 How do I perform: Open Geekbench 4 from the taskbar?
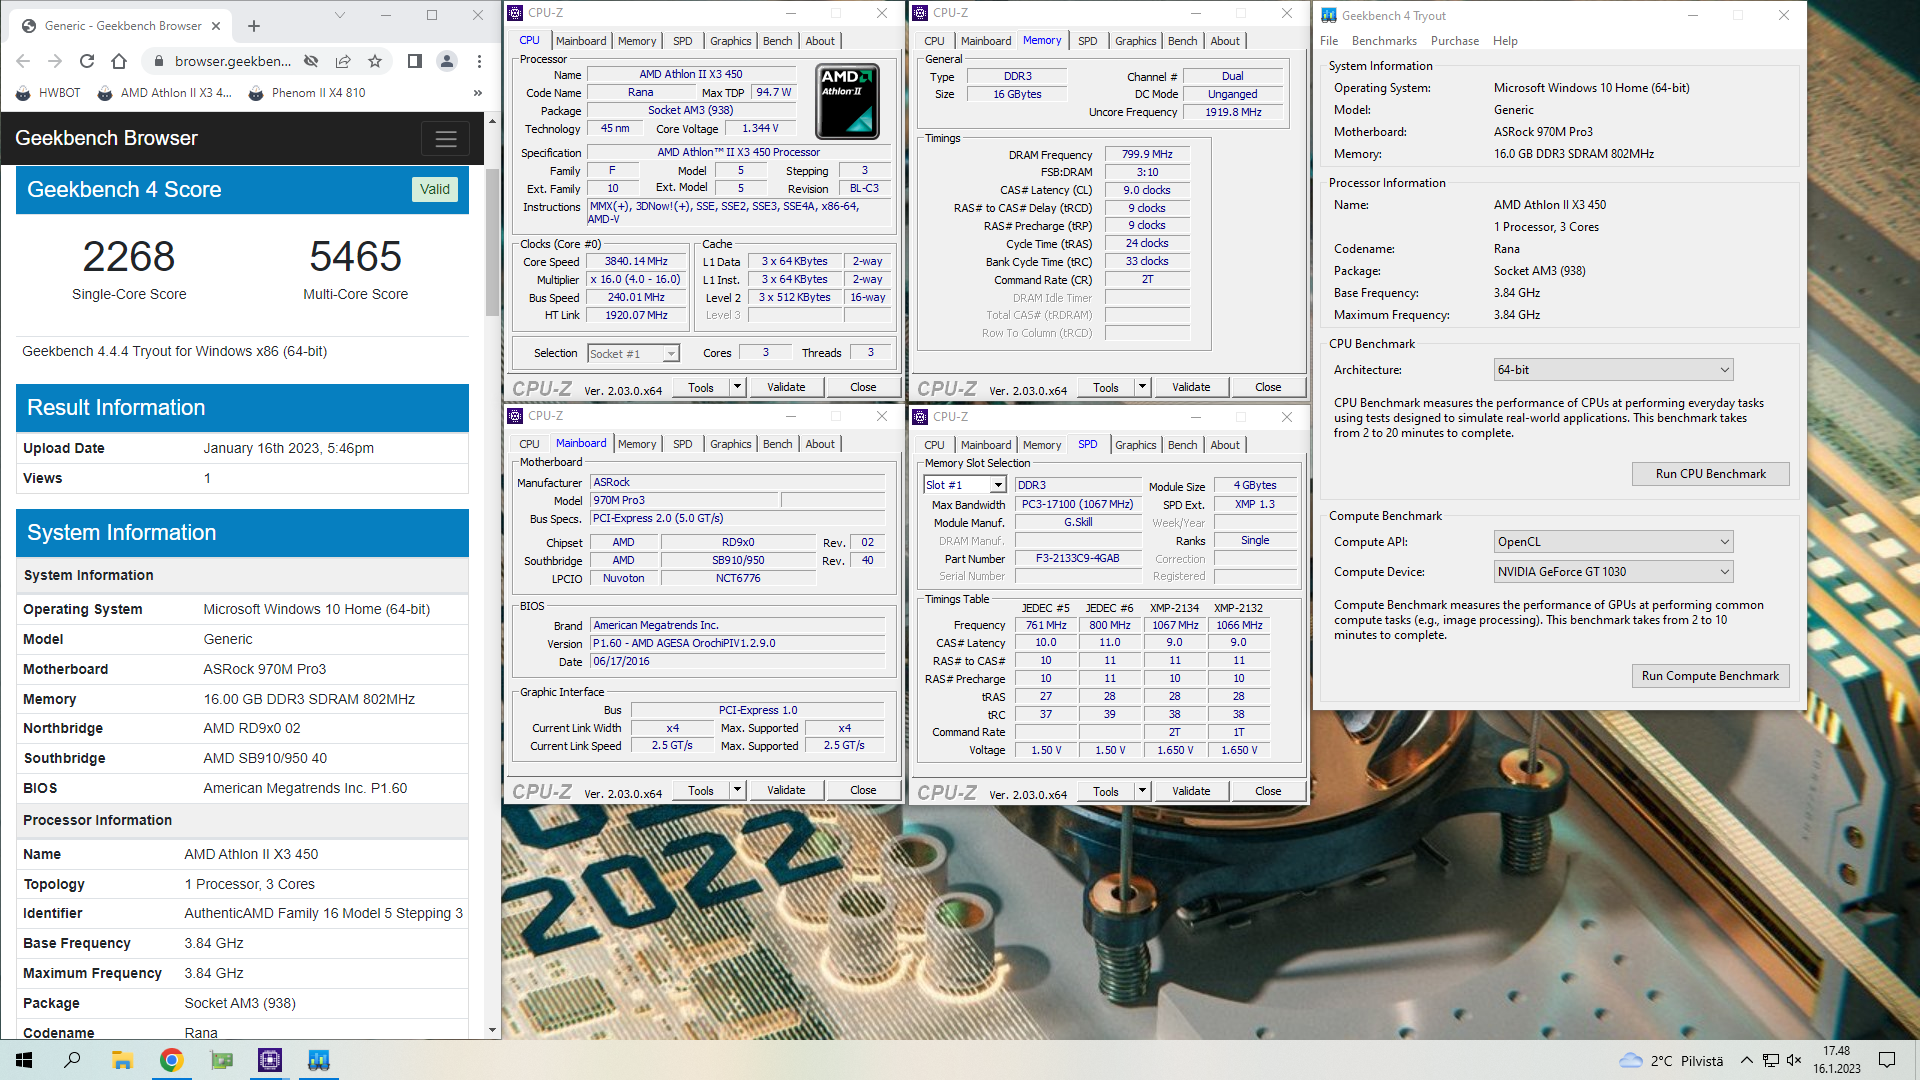coord(319,1060)
